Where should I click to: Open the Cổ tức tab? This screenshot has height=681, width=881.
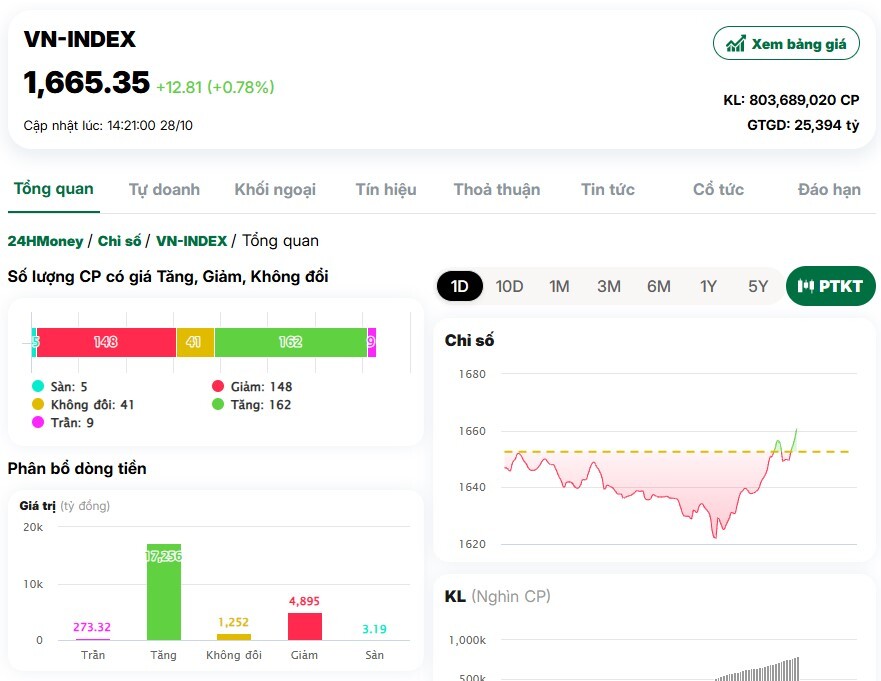coord(718,189)
